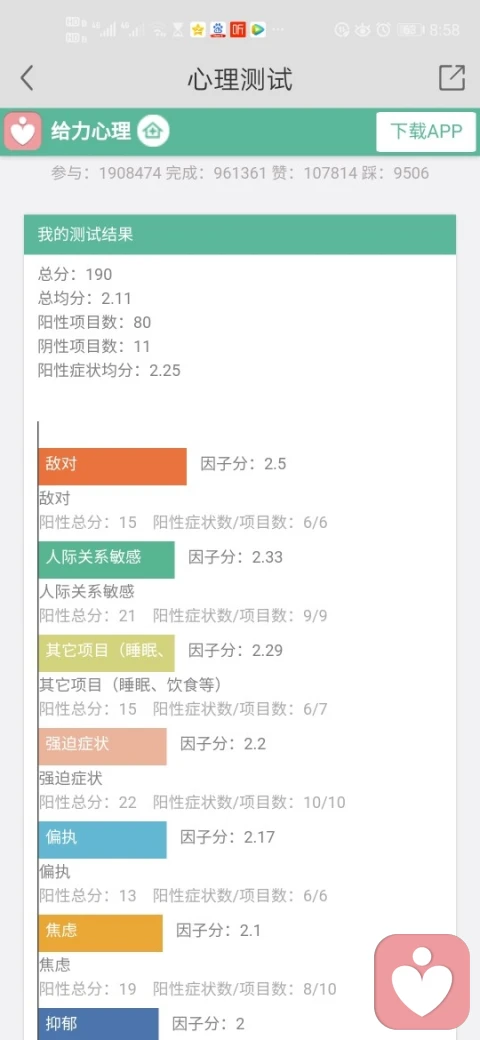The height and width of the screenshot is (1040, 480).
Task: Select the orange 敌对 factor bar
Action: pos(112,466)
